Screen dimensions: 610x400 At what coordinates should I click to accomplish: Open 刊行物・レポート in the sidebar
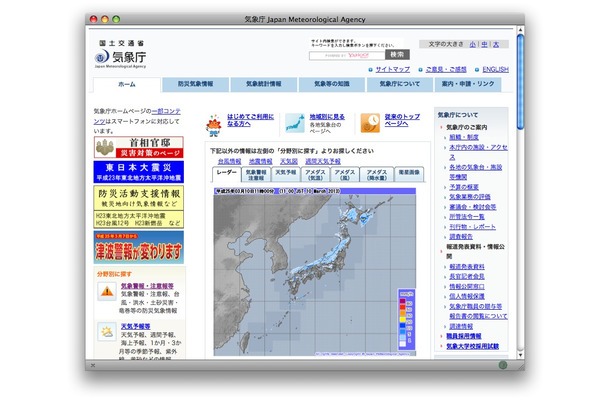(x=472, y=226)
